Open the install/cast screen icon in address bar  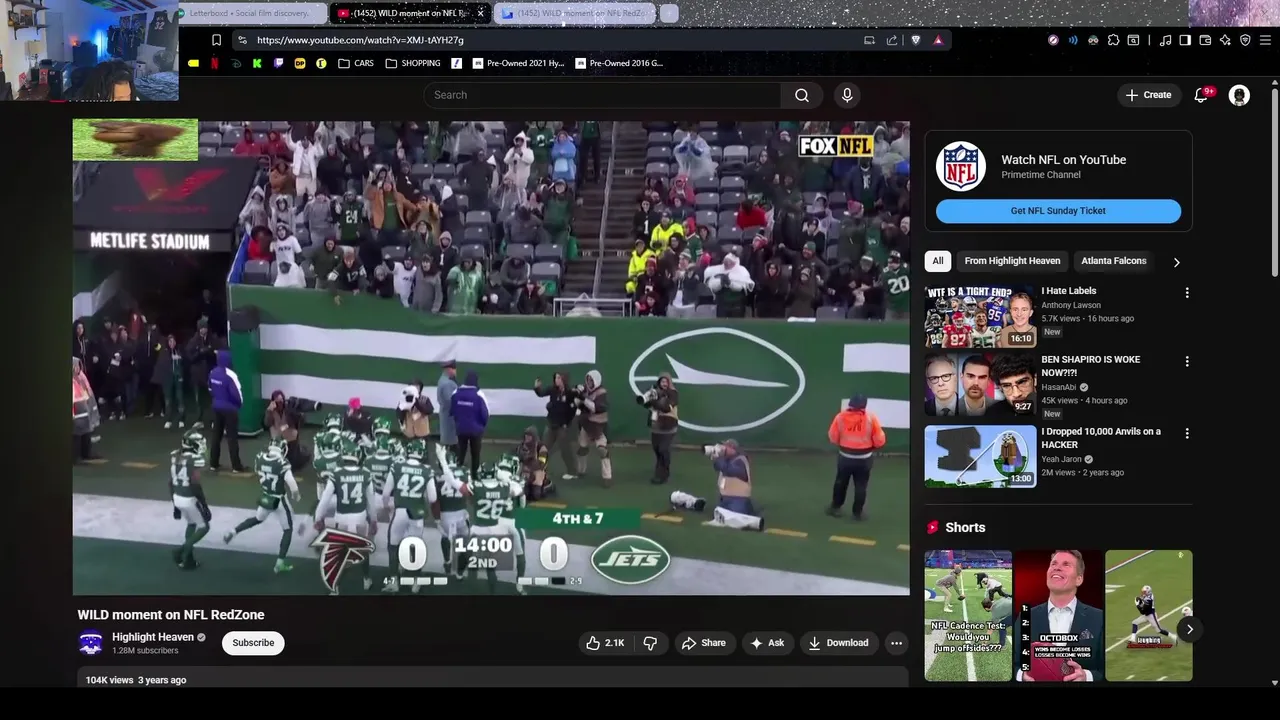pyautogui.click(x=869, y=40)
